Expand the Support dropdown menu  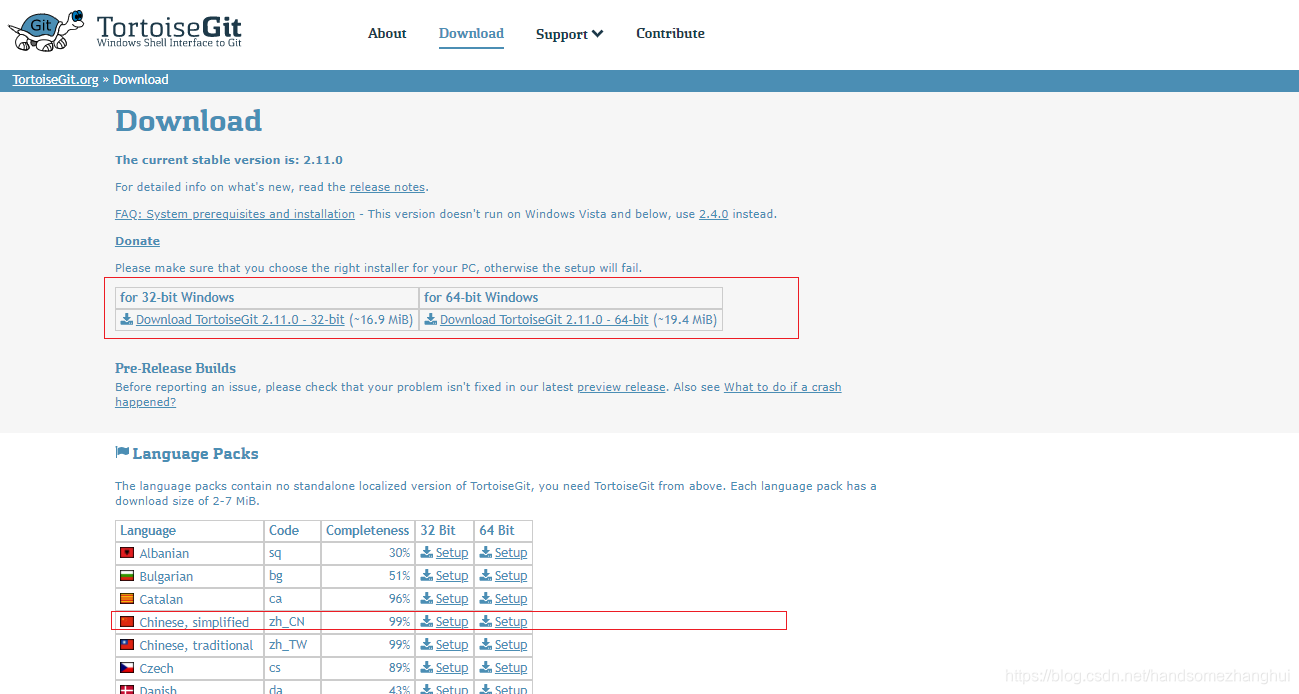[x=569, y=34]
